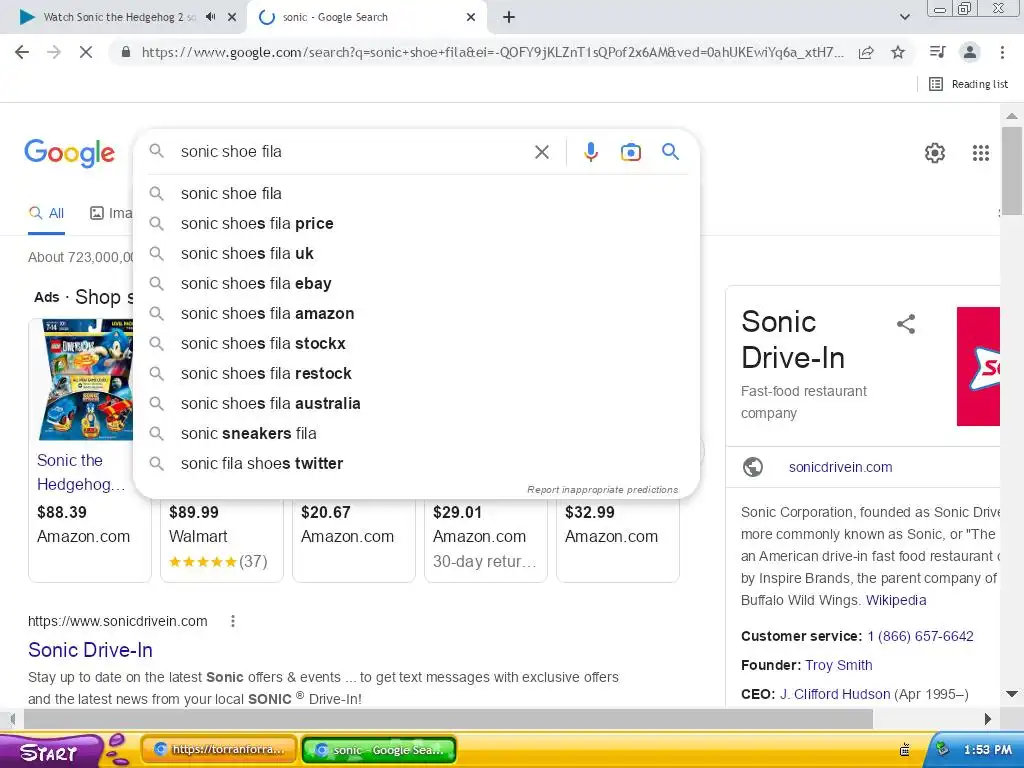Screen dimensions: 1024x768
Task: View site security lock information
Action: coord(126,52)
